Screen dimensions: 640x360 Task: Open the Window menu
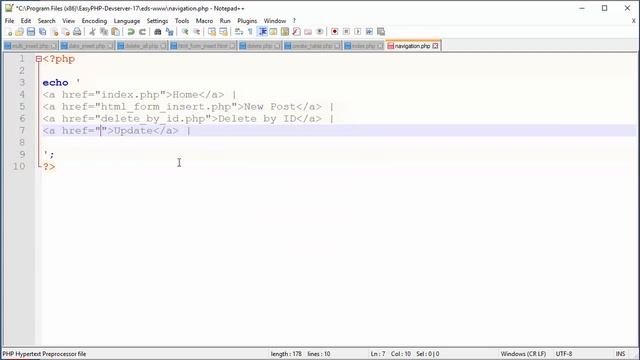coord(275,20)
